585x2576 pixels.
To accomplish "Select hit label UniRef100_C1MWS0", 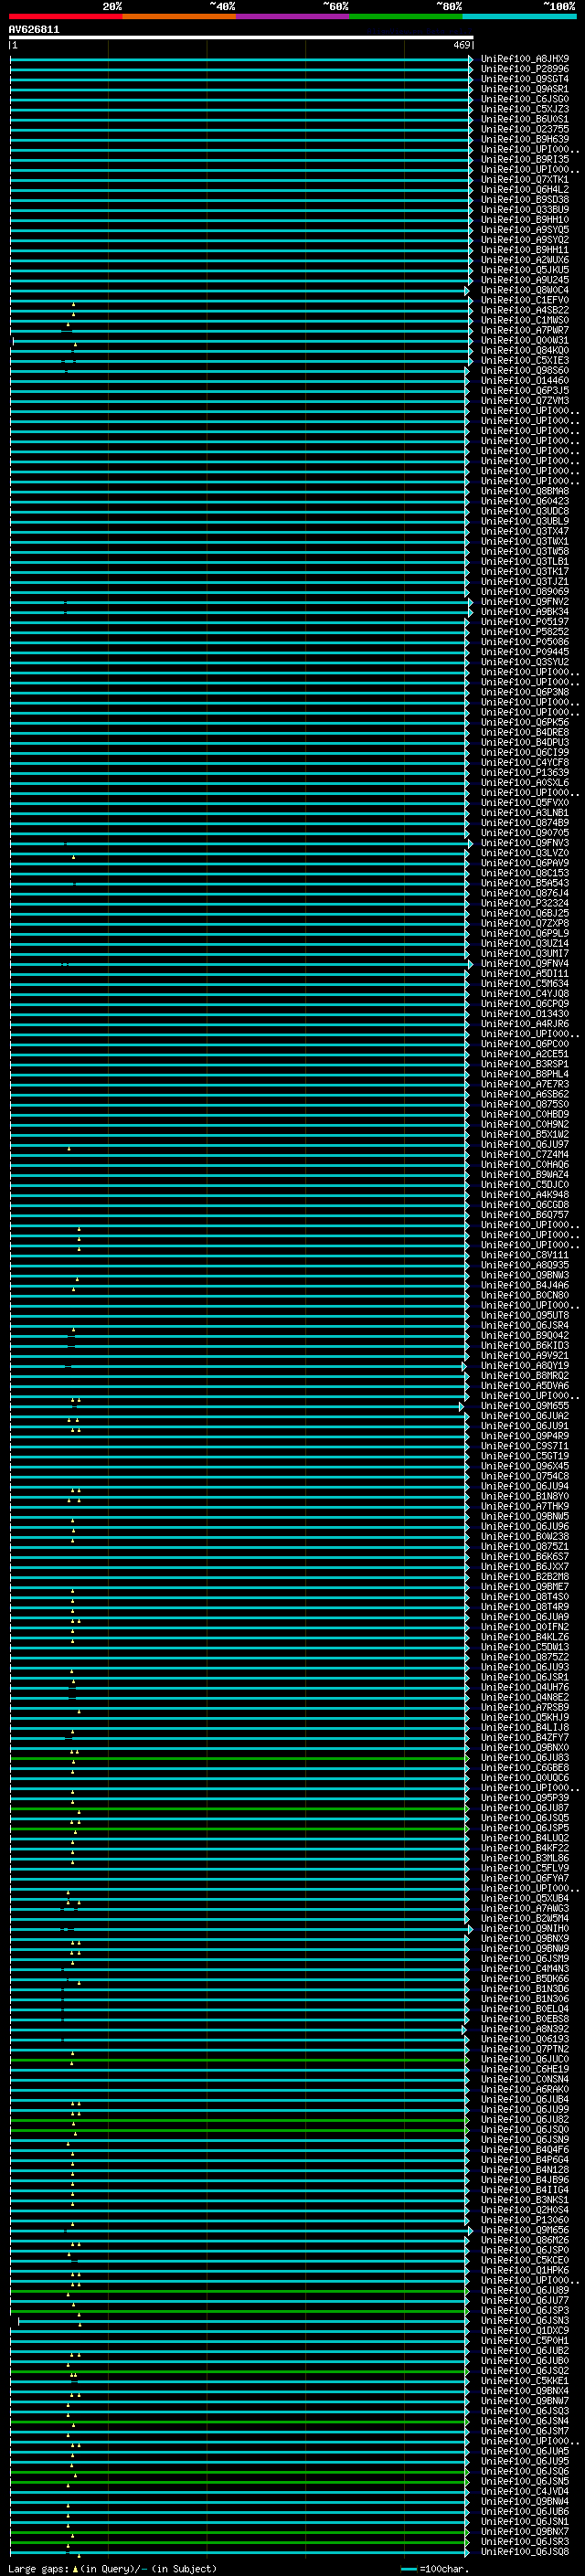I will tap(525, 320).
